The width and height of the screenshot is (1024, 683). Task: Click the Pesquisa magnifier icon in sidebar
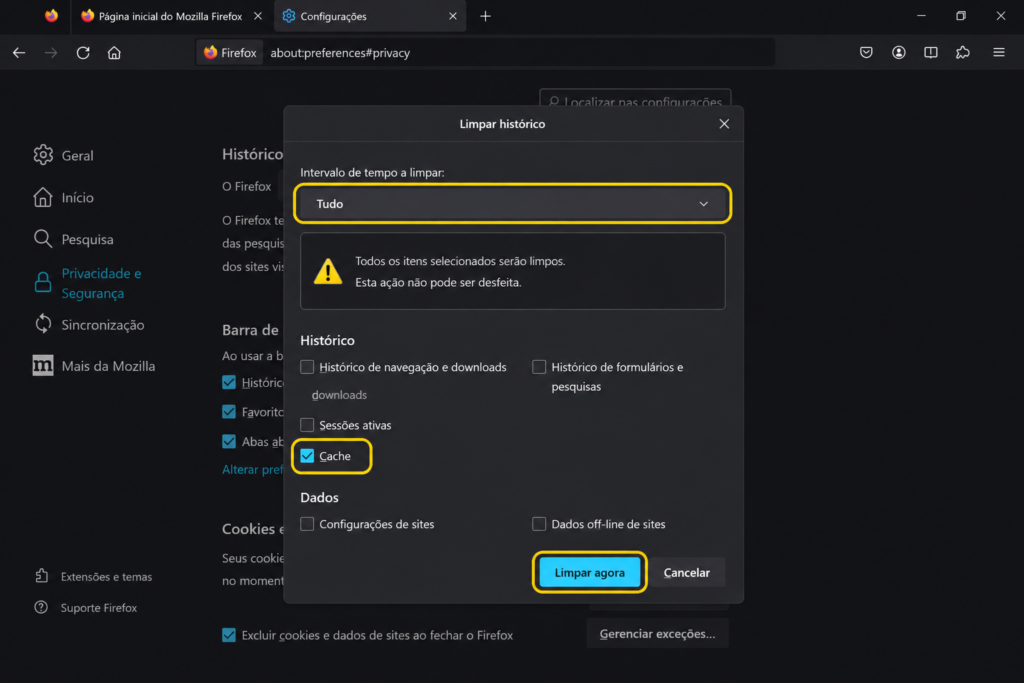tap(43, 239)
